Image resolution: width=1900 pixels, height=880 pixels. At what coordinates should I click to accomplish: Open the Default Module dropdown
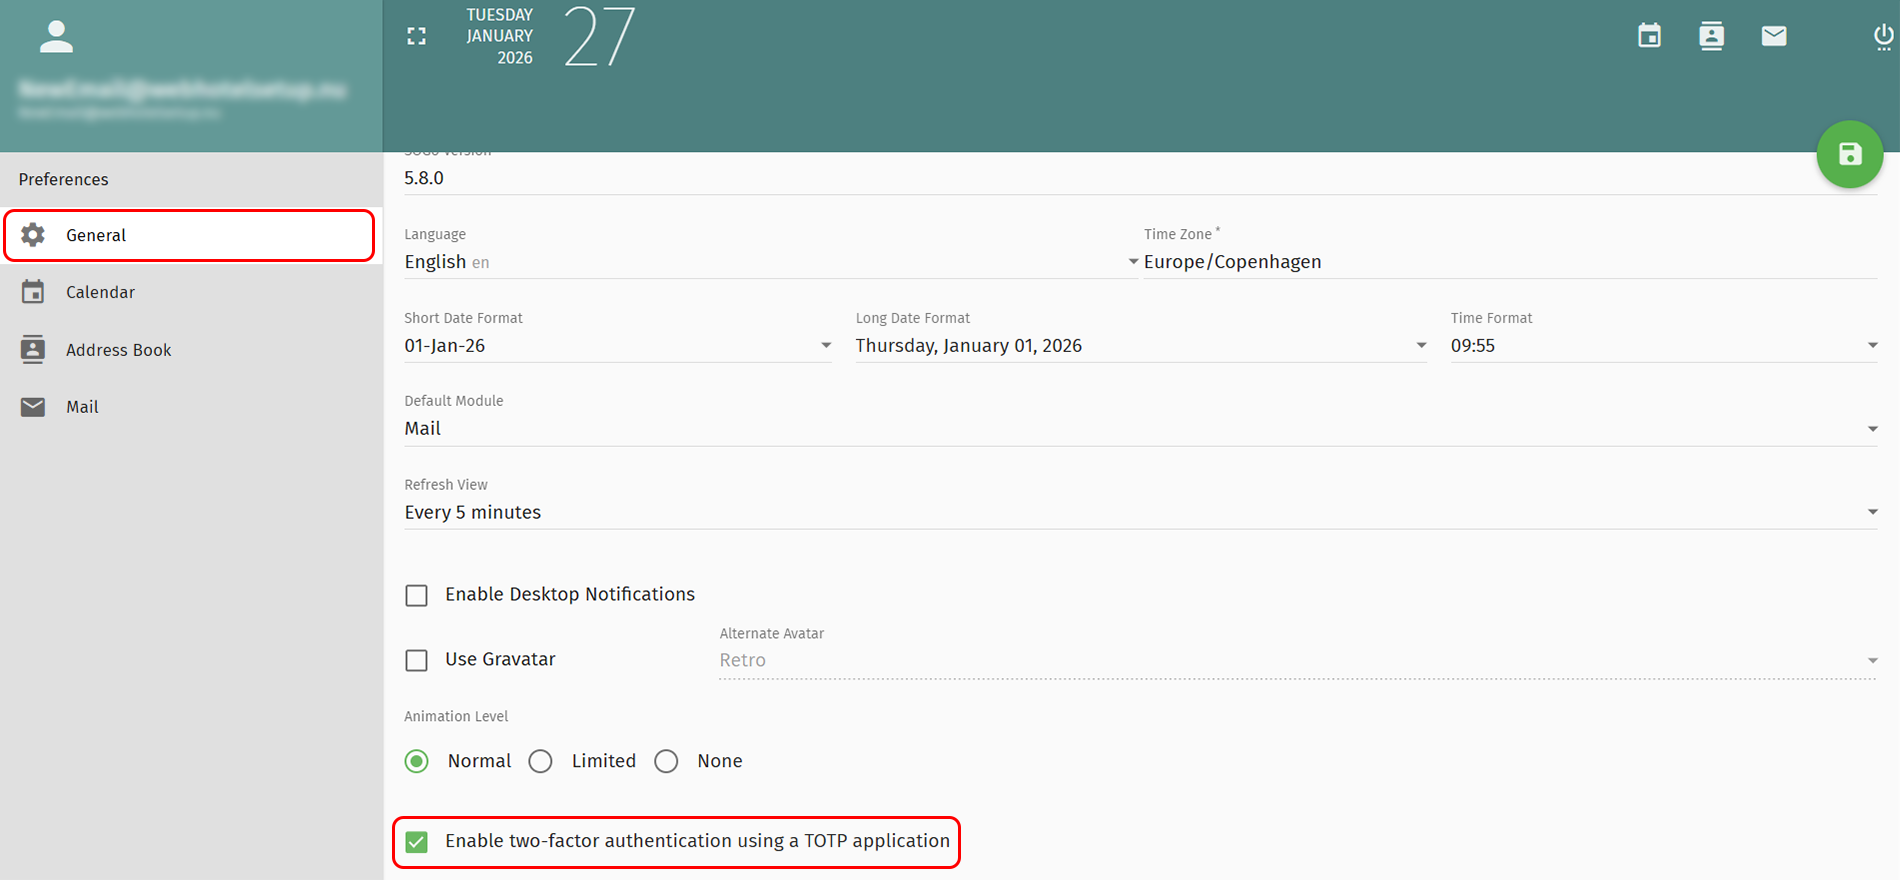(1140, 429)
